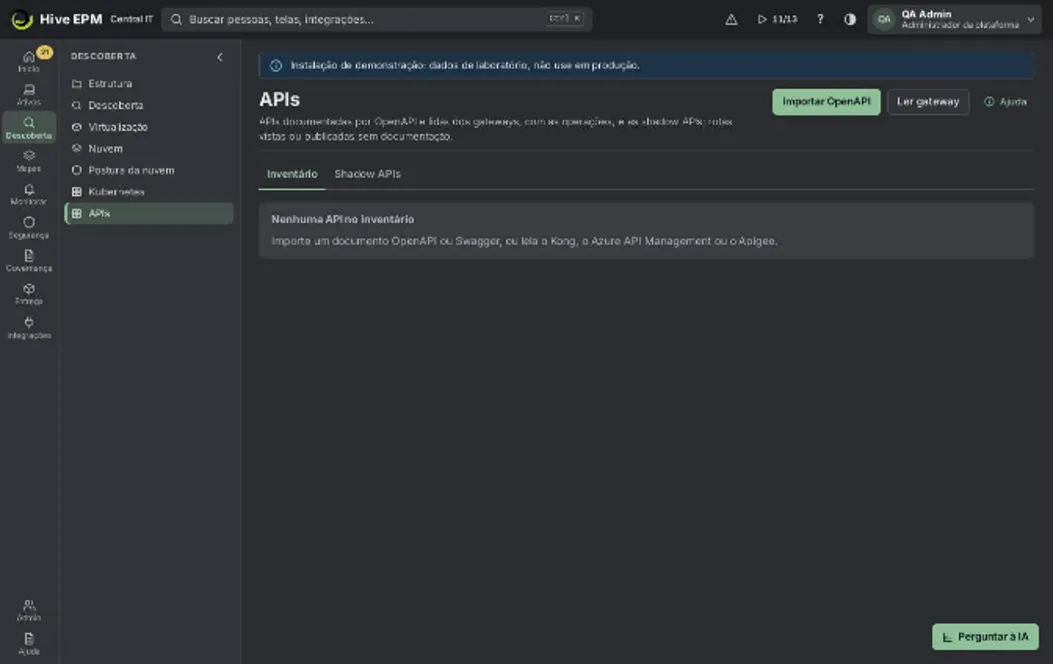The height and width of the screenshot is (664, 1053).
Task: Toggle the dark/light theme contrast icon
Action: point(850,19)
